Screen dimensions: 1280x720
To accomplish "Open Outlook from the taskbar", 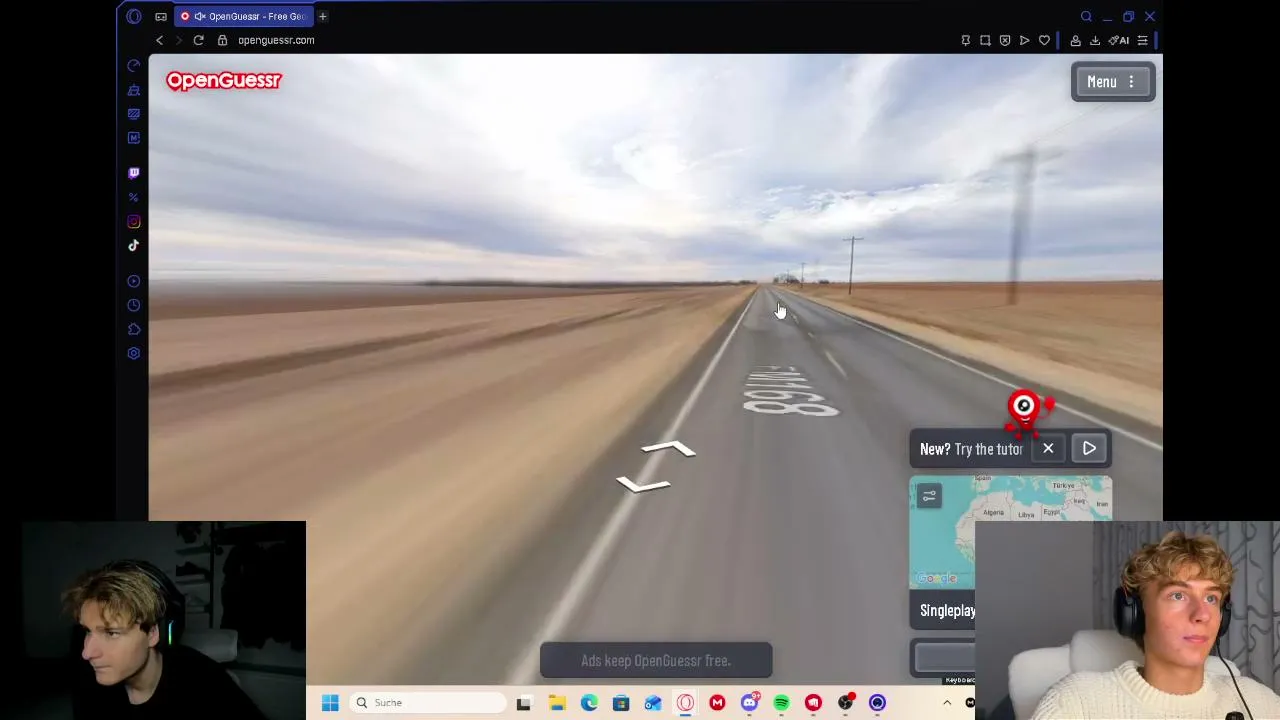I will (653, 703).
